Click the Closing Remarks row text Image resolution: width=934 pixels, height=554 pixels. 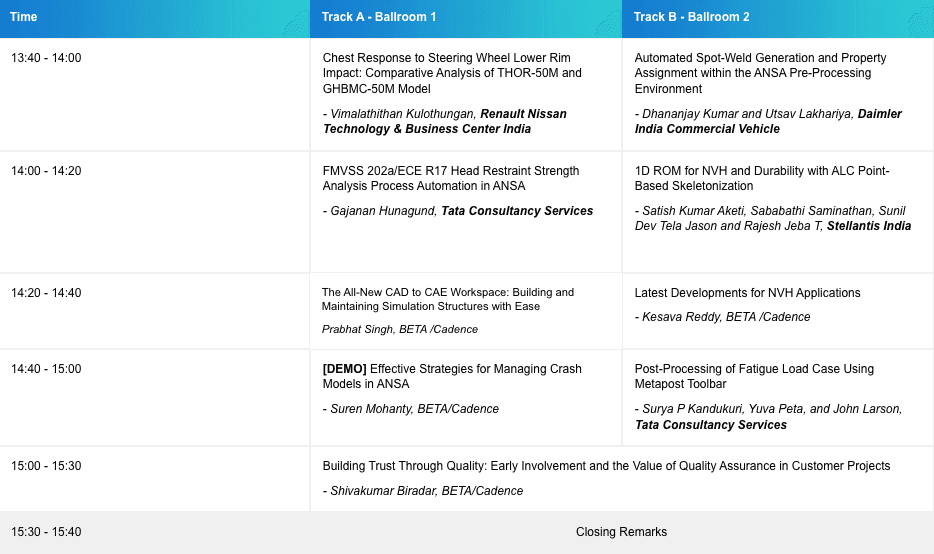point(621,532)
